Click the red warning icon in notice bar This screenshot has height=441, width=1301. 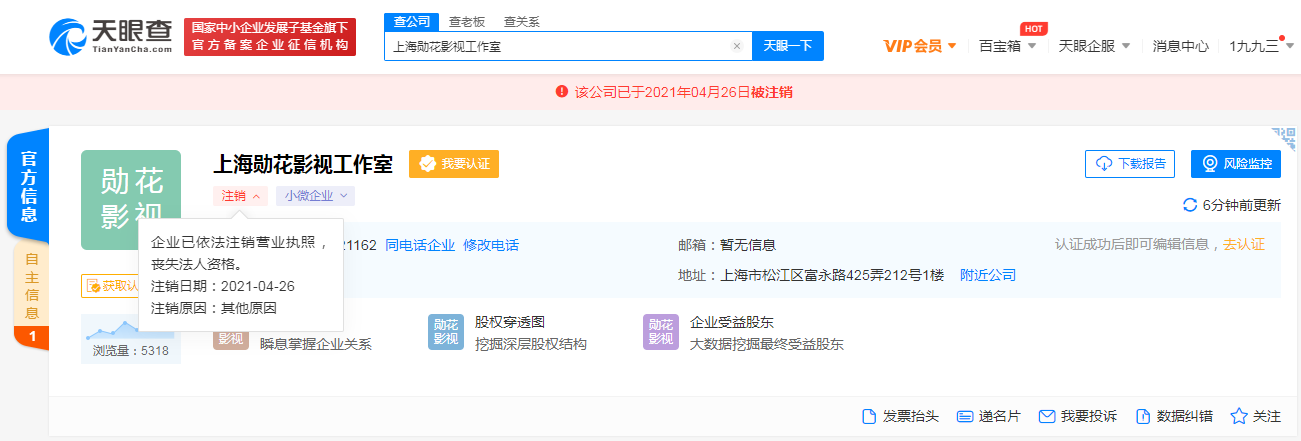562,91
